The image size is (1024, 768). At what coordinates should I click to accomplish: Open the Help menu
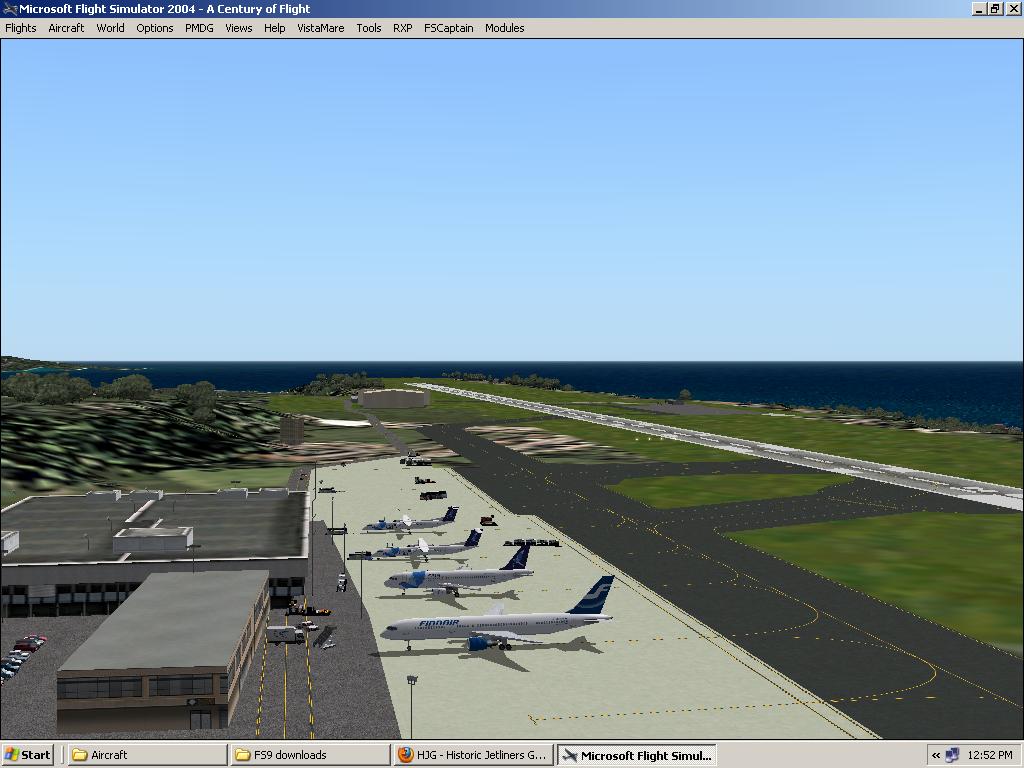point(274,28)
